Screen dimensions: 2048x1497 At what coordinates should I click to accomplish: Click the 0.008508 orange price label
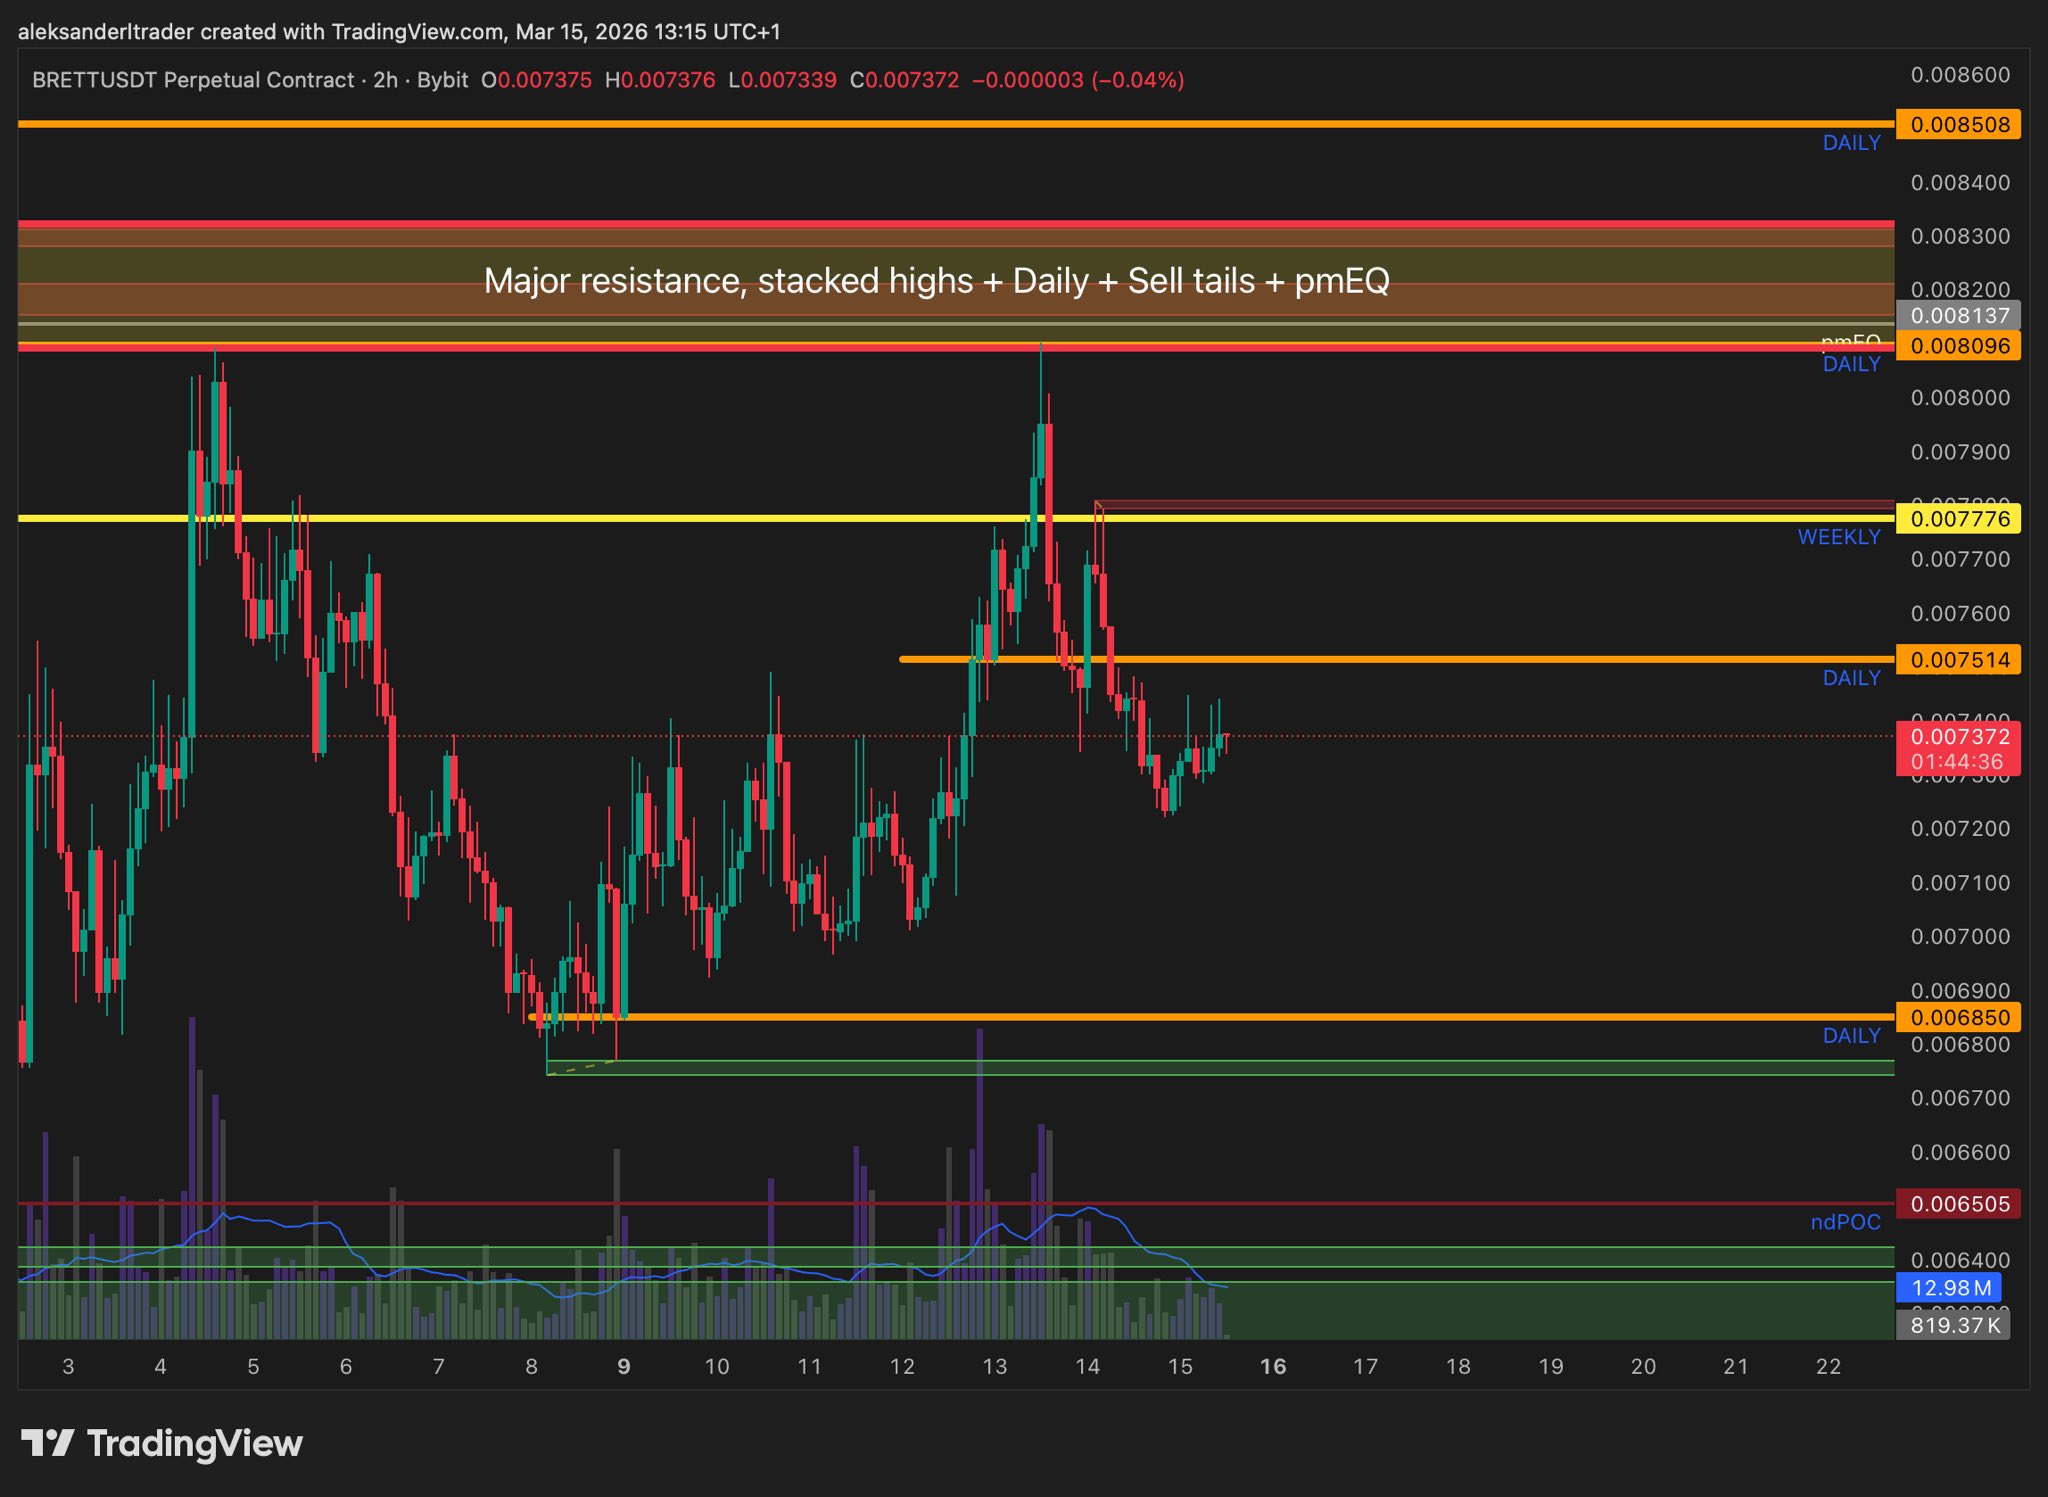point(1959,125)
